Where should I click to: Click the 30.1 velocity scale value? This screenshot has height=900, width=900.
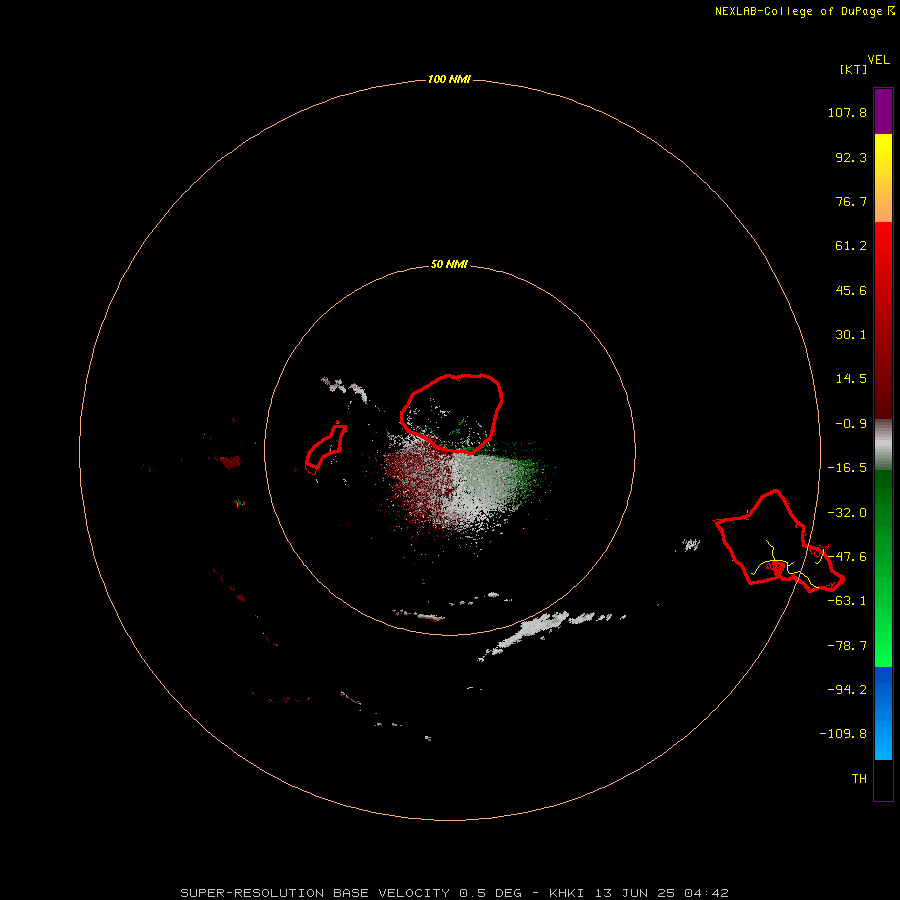coord(851,335)
